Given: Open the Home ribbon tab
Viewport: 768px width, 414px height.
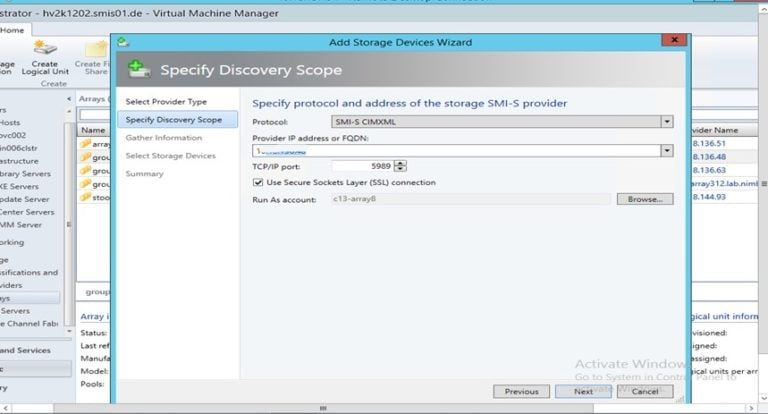Looking at the screenshot, I should (x=12, y=30).
